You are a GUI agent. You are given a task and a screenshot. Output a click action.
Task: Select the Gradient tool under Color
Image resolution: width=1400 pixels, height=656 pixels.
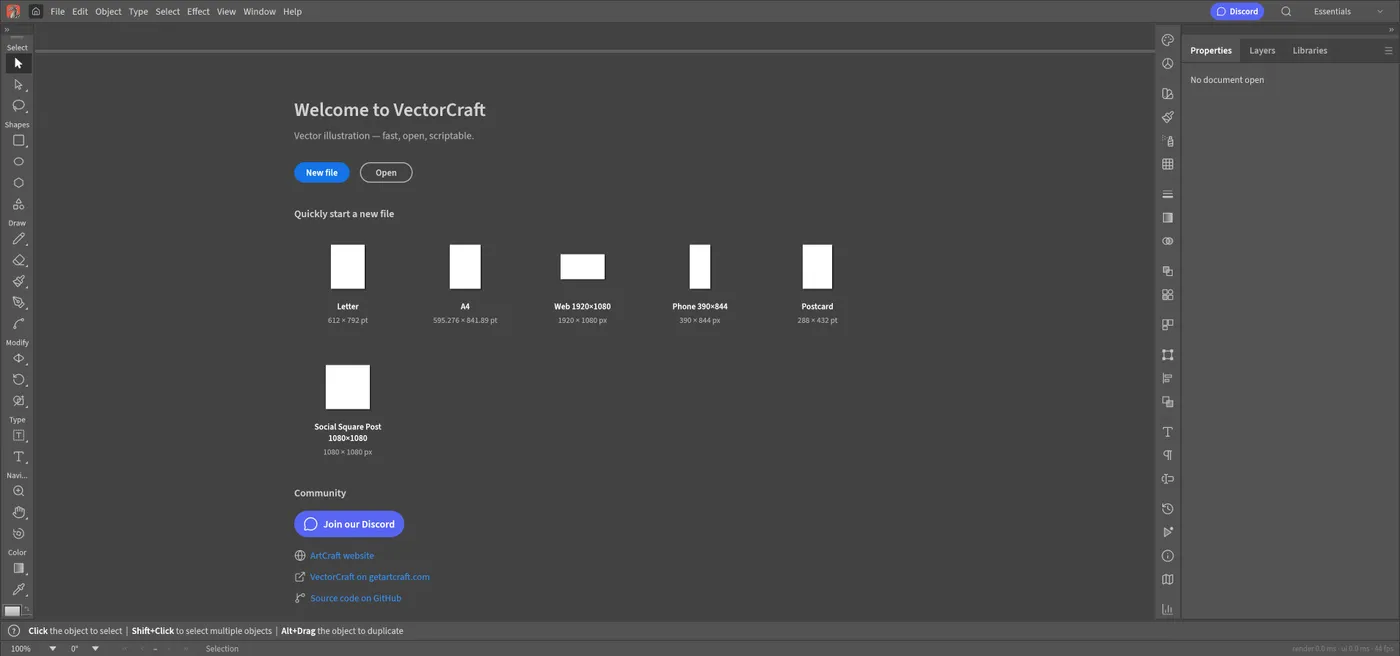pos(18,569)
